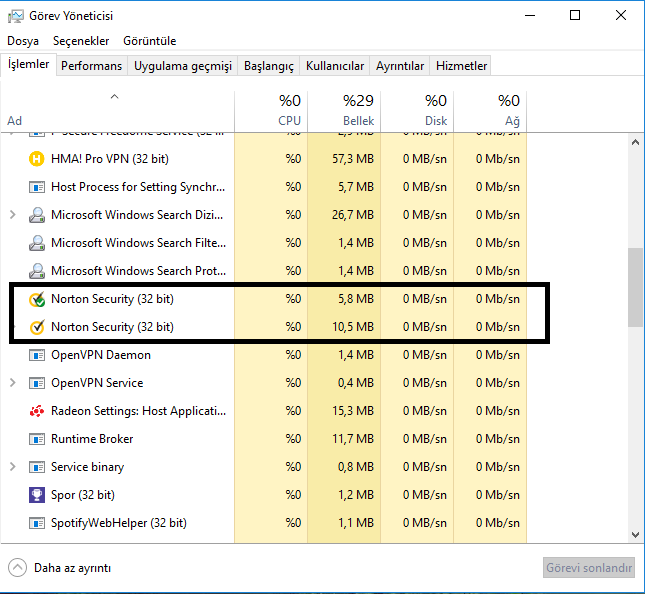Open the Seçenekler menu
The height and width of the screenshot is (594, 645).
tap(81, 41)
